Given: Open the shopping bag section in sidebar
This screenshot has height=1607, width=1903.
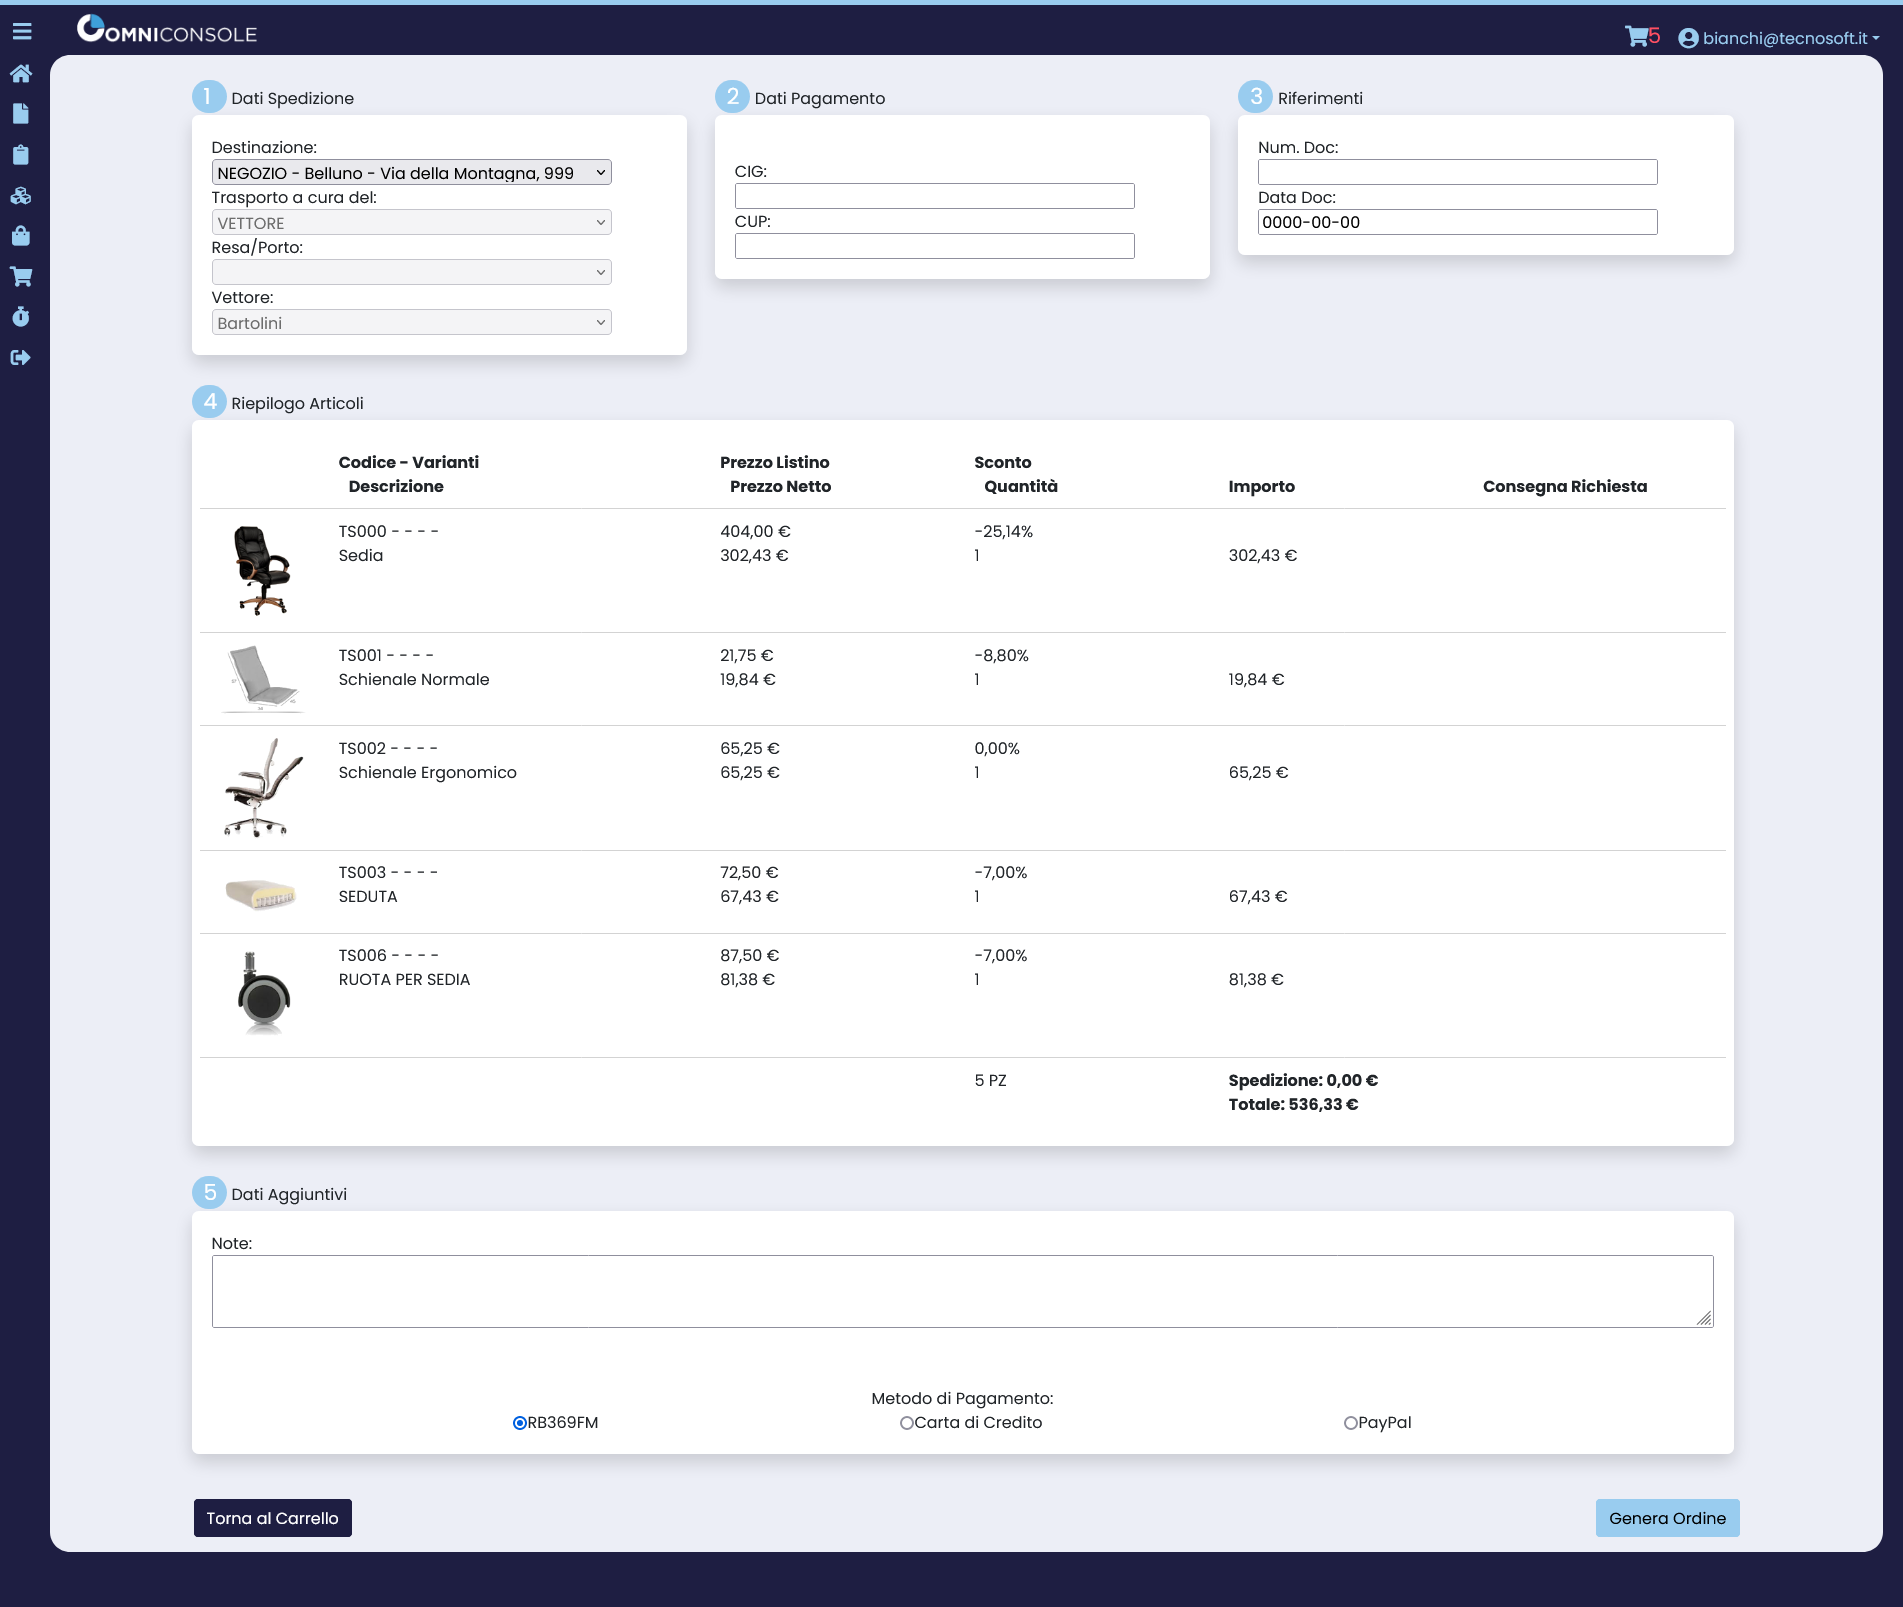Looking at the screenshot, I should tap(21, 236).
